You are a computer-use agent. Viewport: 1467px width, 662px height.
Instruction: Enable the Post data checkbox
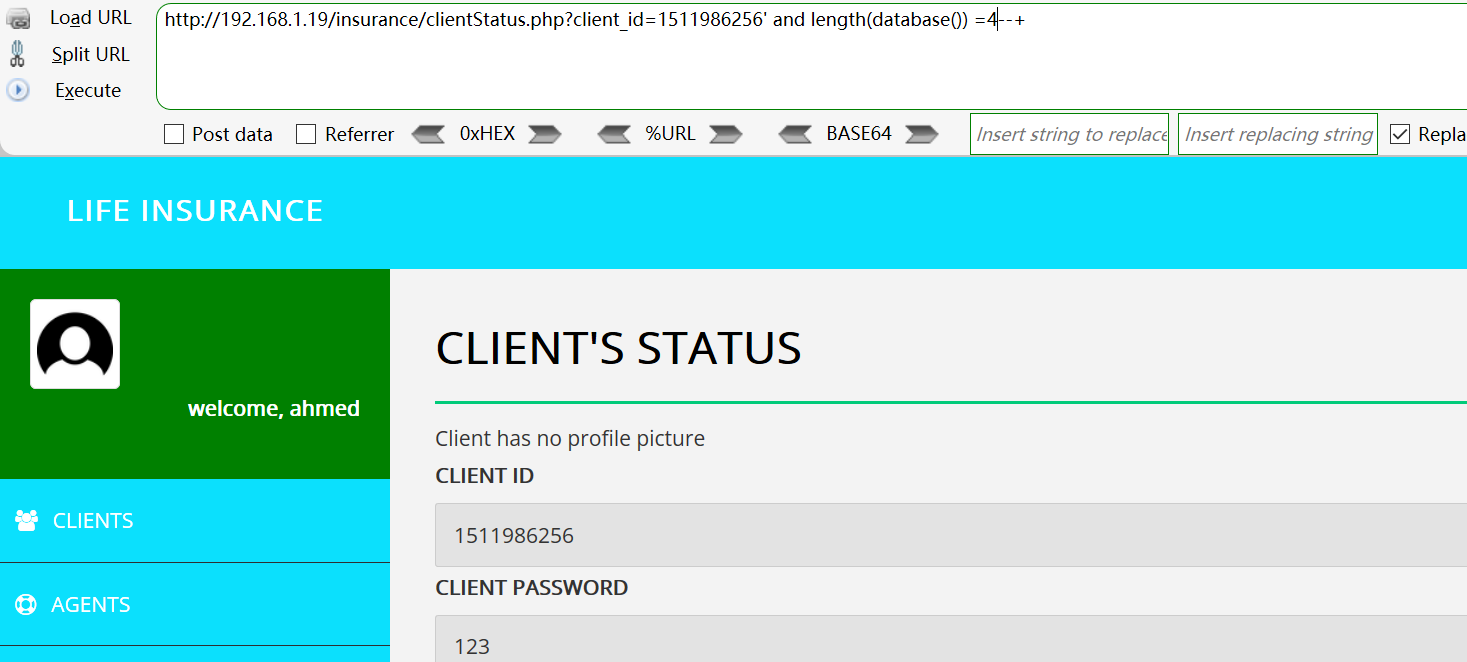coord(174,134)
